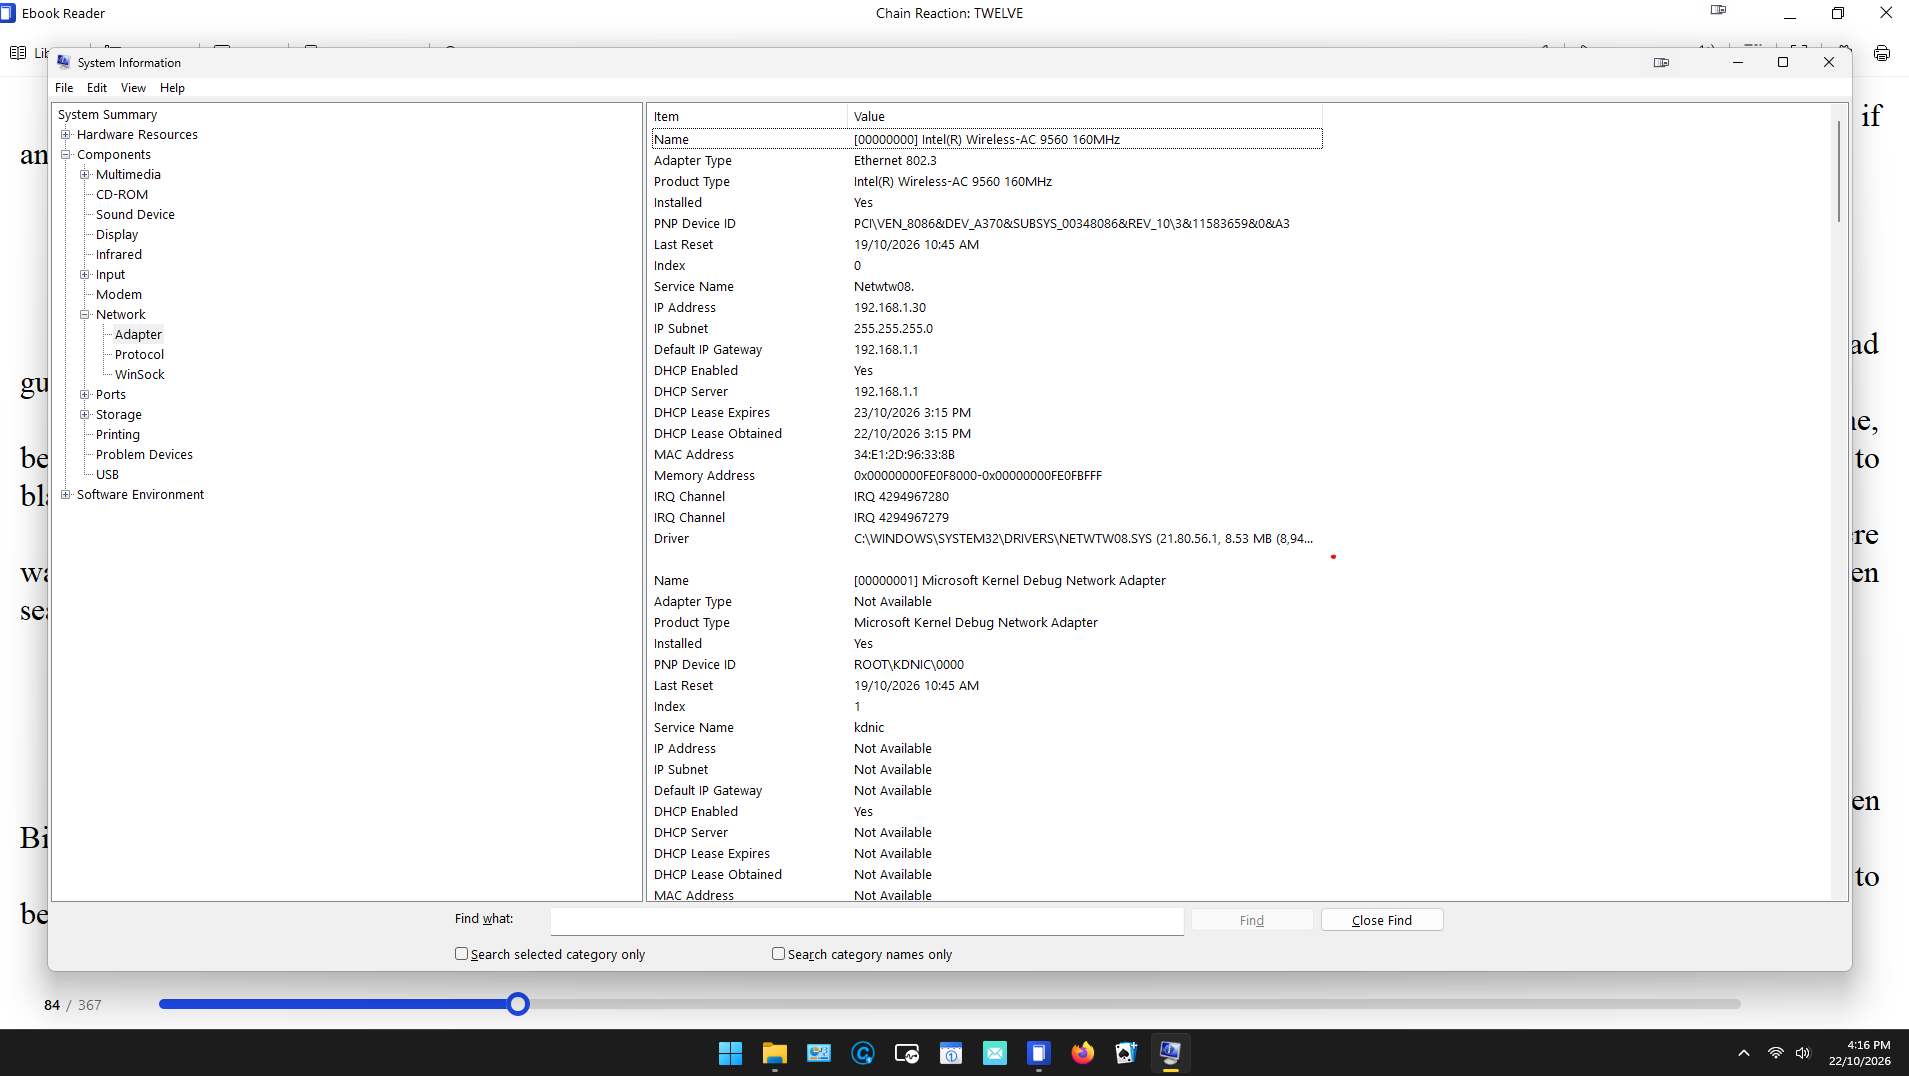This screenshot has width=1909, height=1076.
Task: Open the Mail app in taskbar
Action: point(994,1053)
